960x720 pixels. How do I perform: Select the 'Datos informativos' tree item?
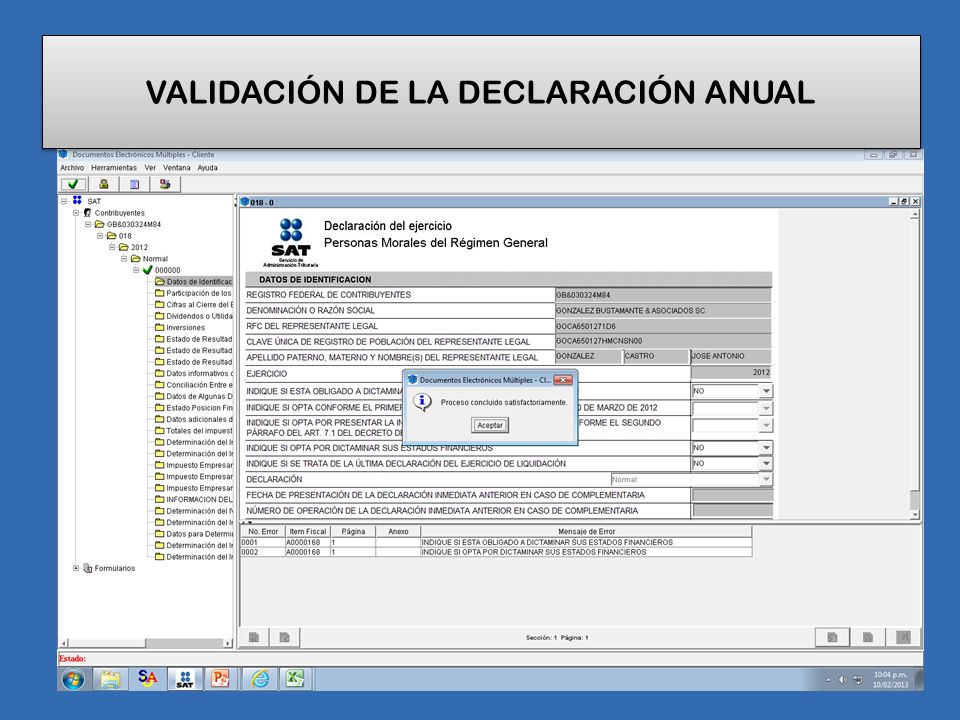199,373
